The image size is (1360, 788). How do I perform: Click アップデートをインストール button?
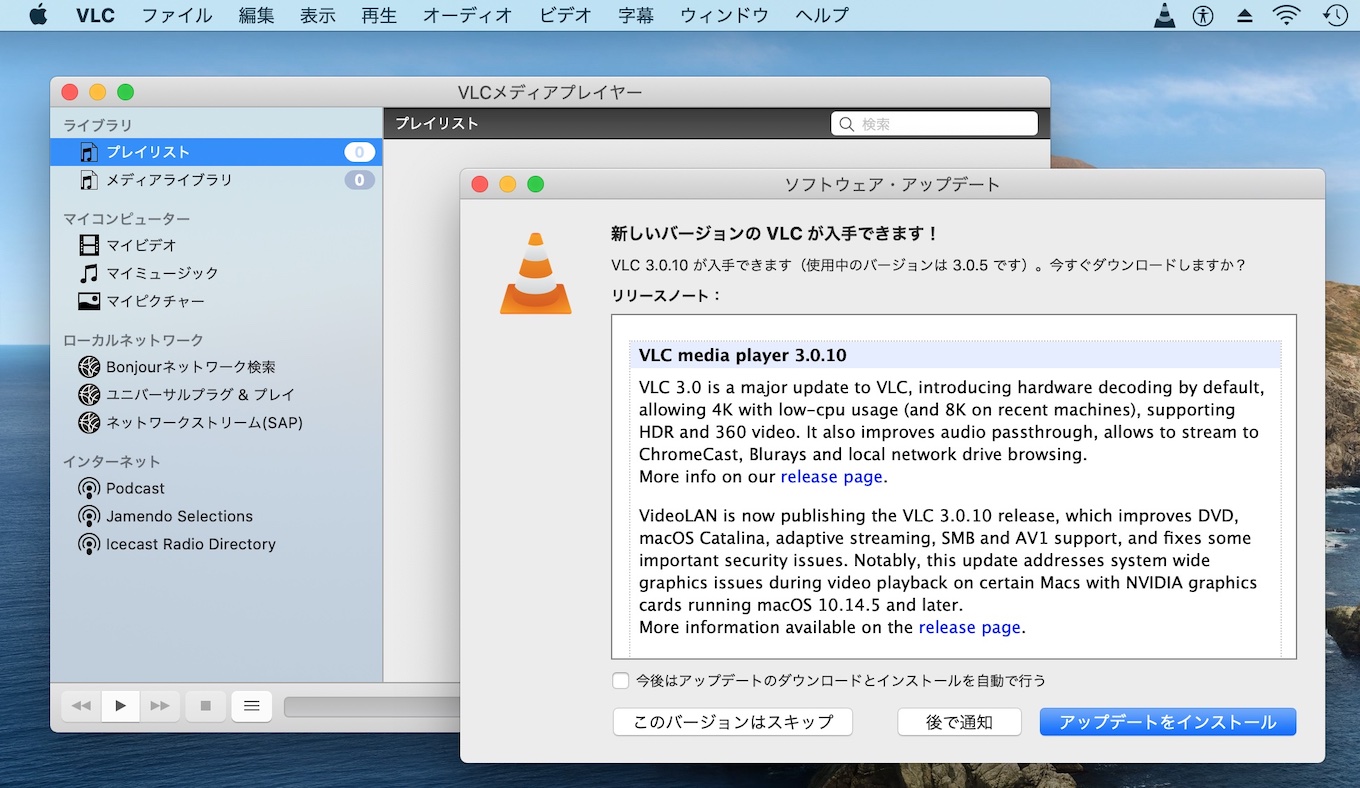point(1168,722)
